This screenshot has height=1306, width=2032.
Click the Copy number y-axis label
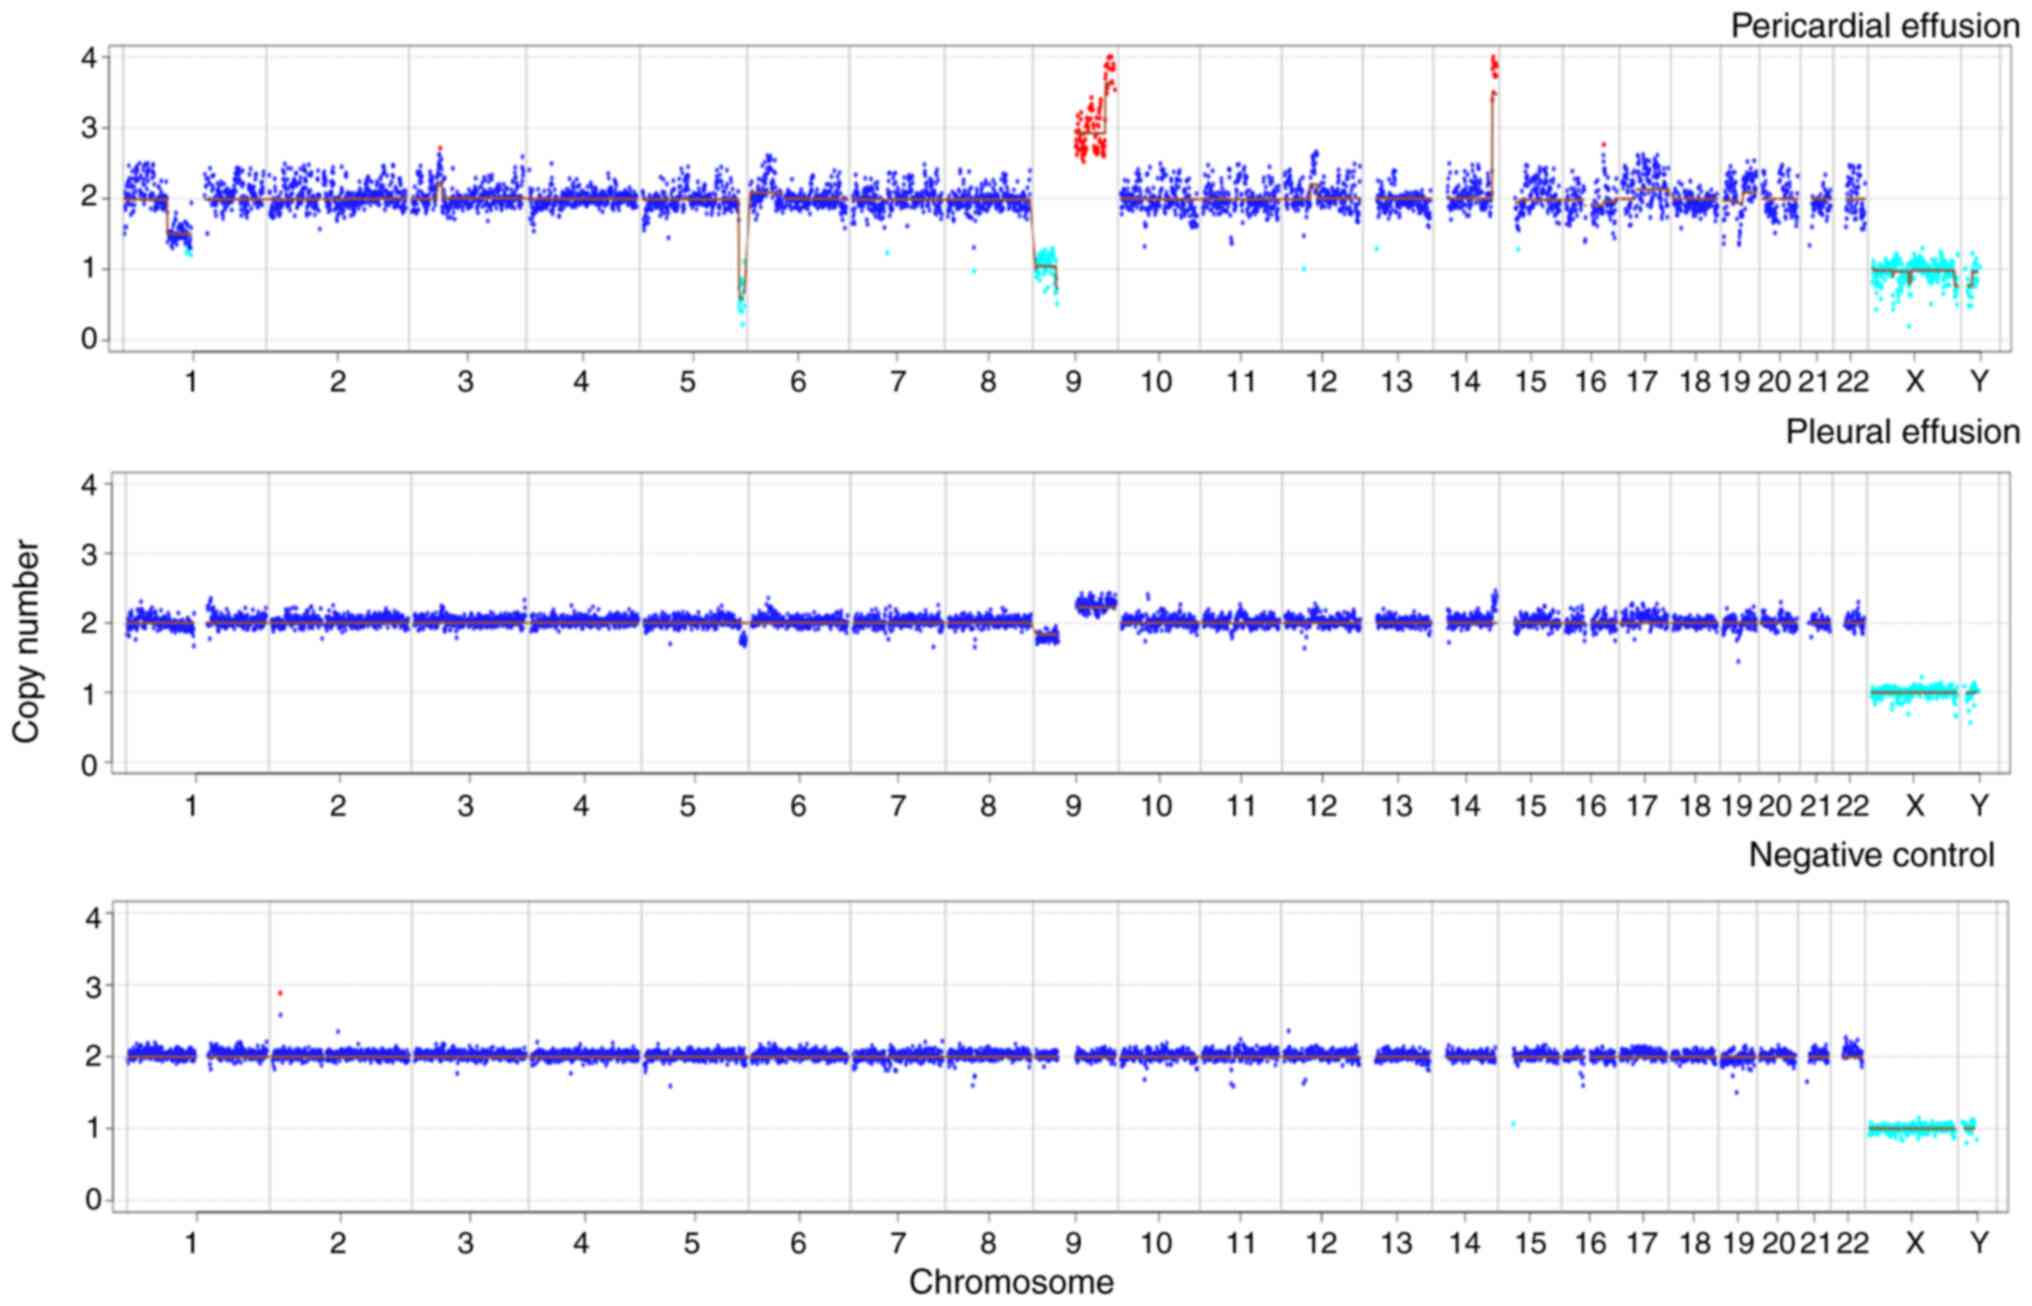[27, 641]
